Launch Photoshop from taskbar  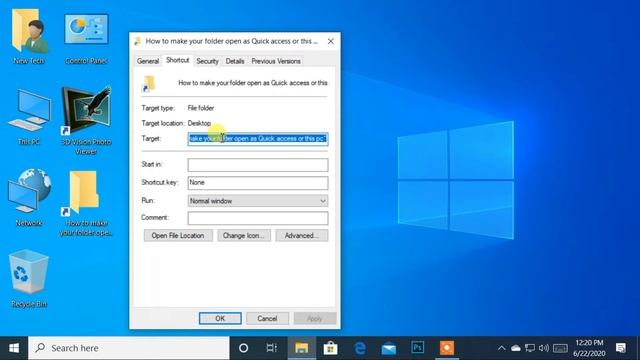418,347
